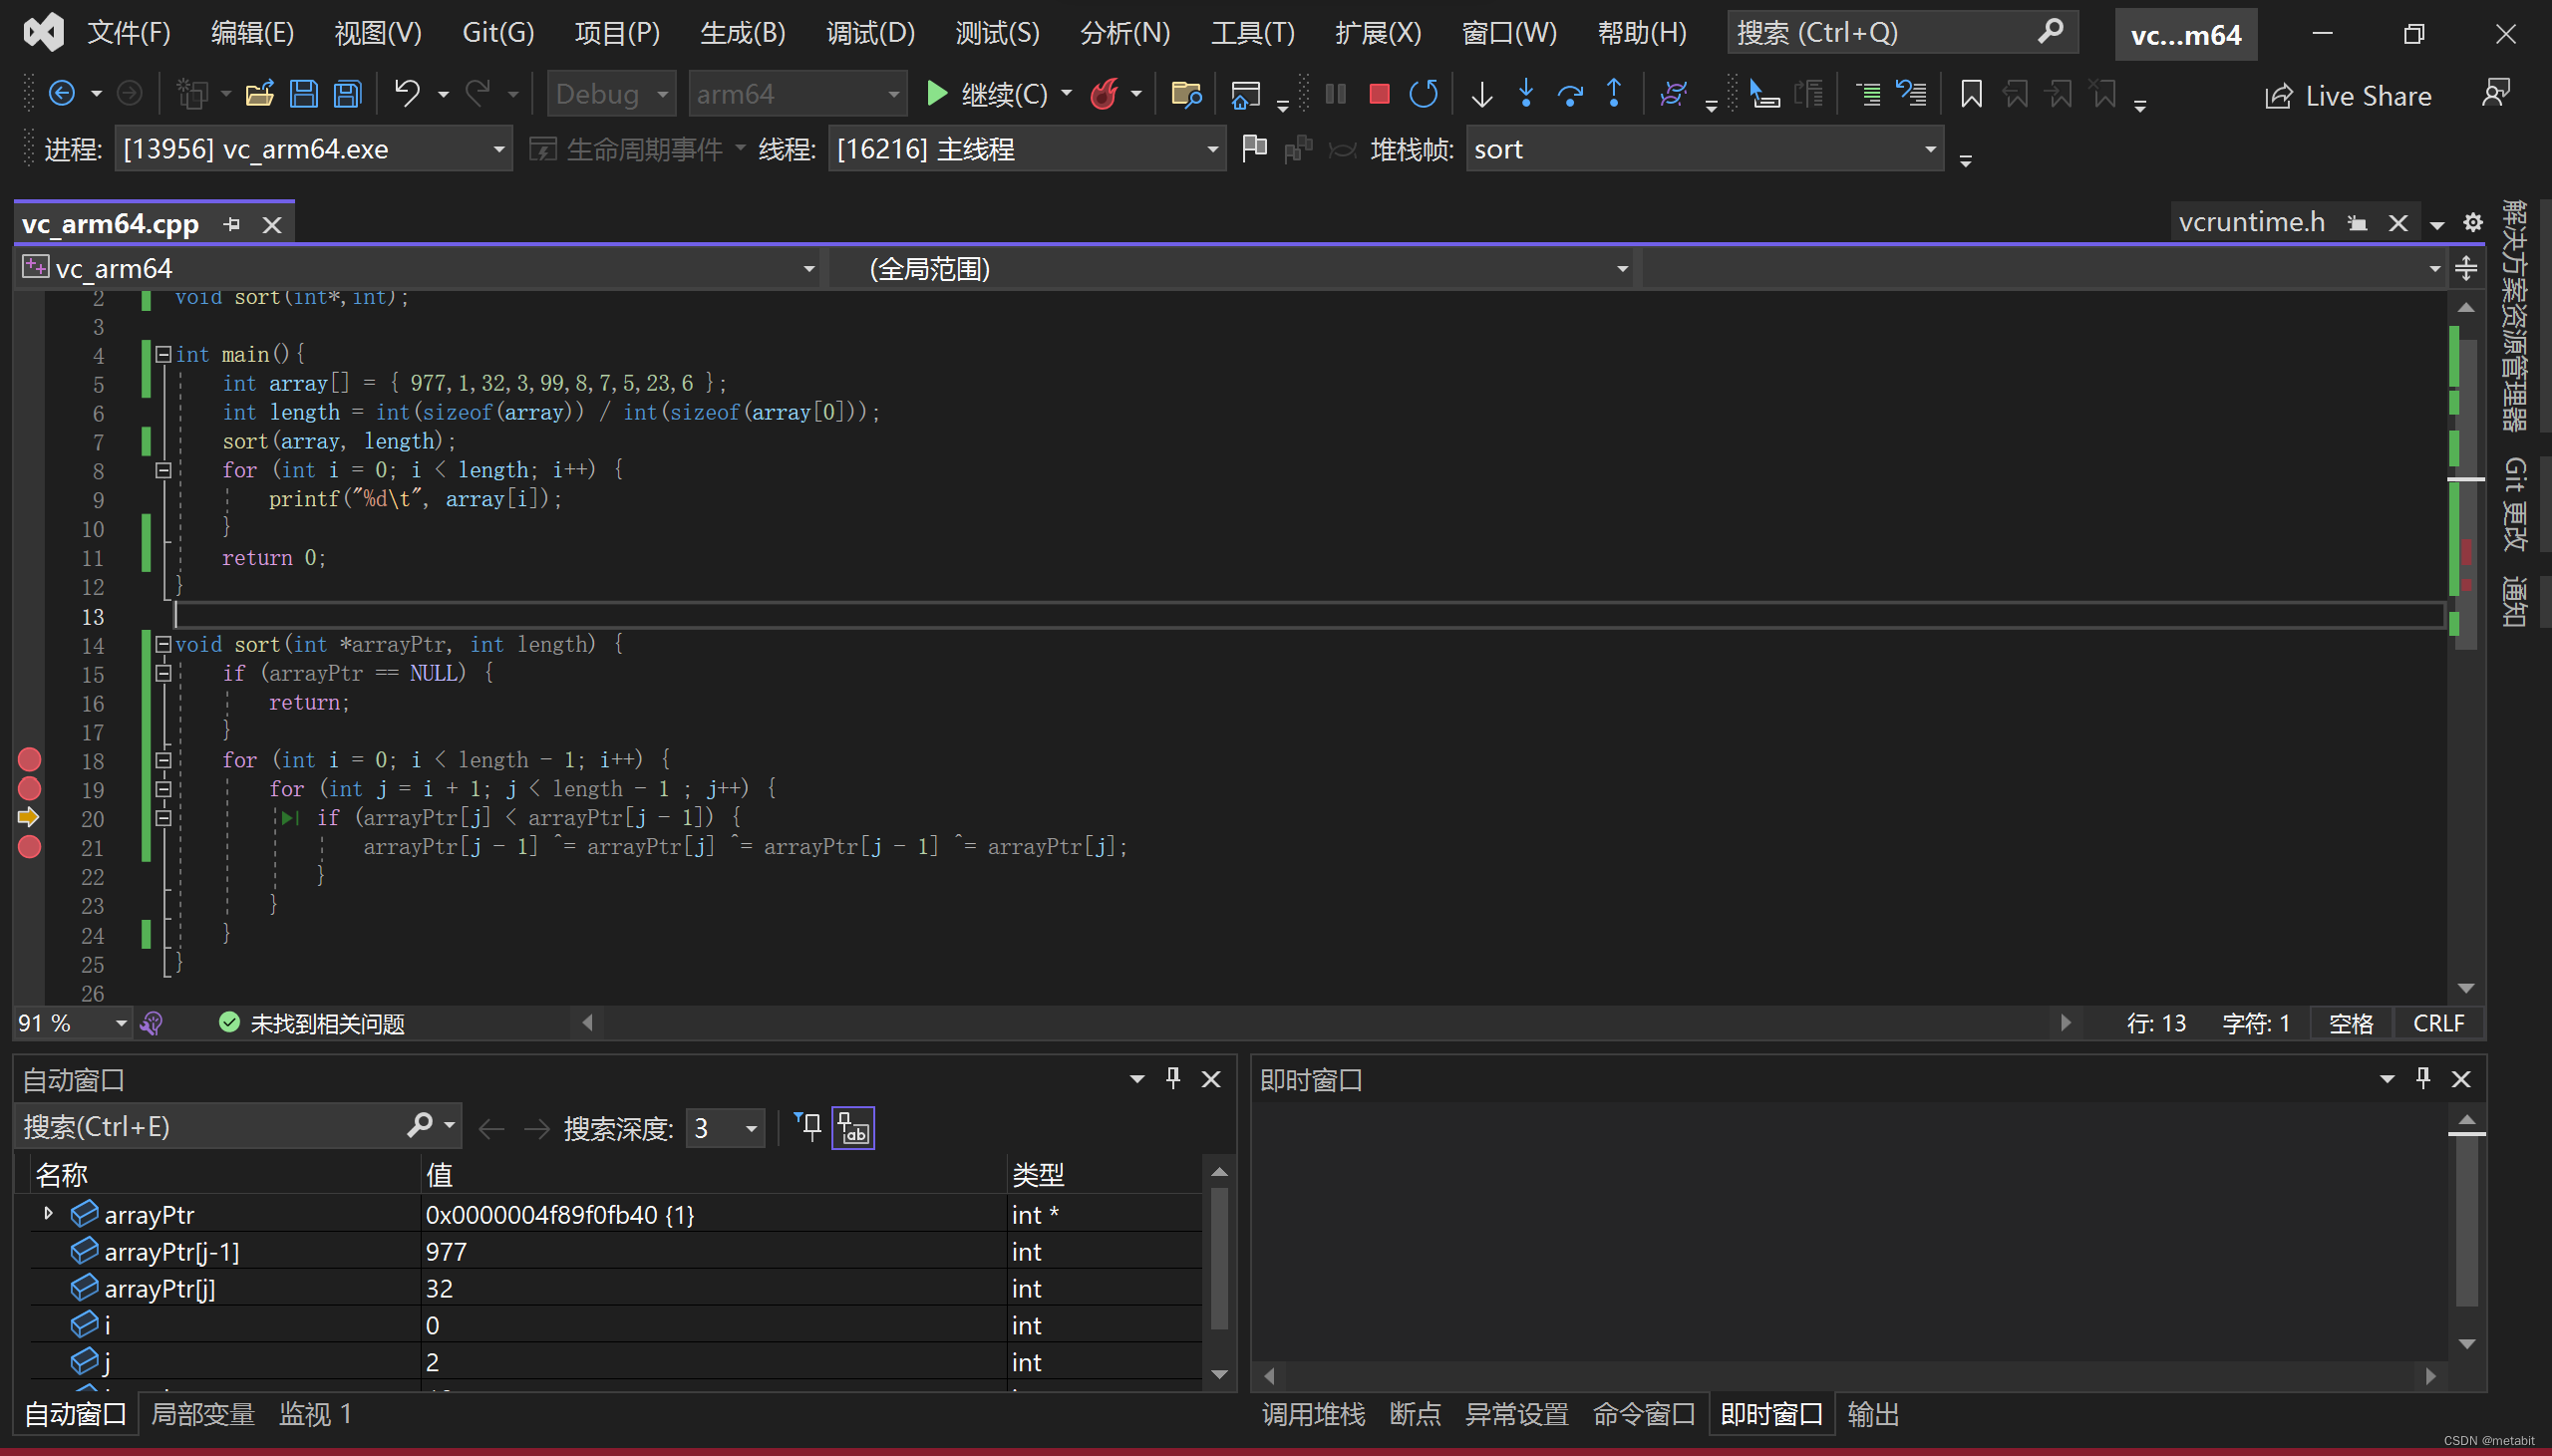Screen dimensions: 2552x1456
Task: Click the Hot Reload flame icon
Action: coord(1104,94)
